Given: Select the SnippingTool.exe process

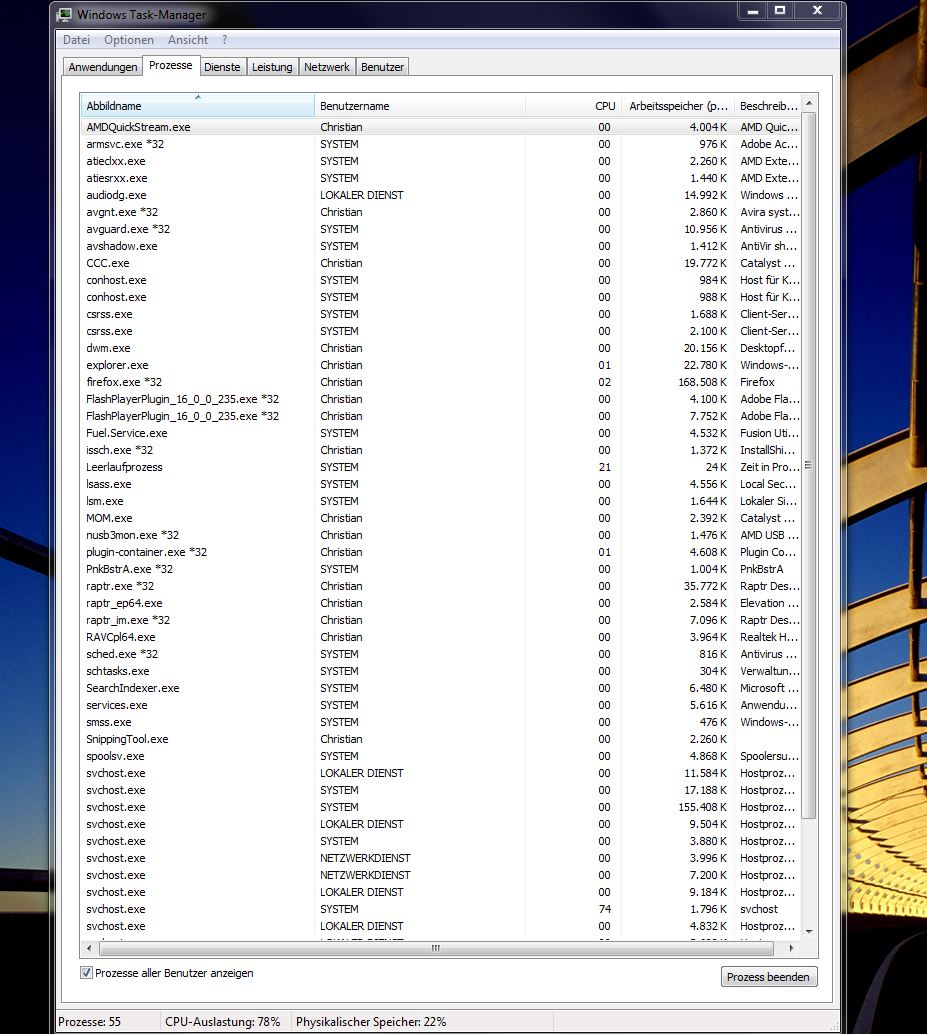Looking at the screenshot, I should click(x=441, y=739).
